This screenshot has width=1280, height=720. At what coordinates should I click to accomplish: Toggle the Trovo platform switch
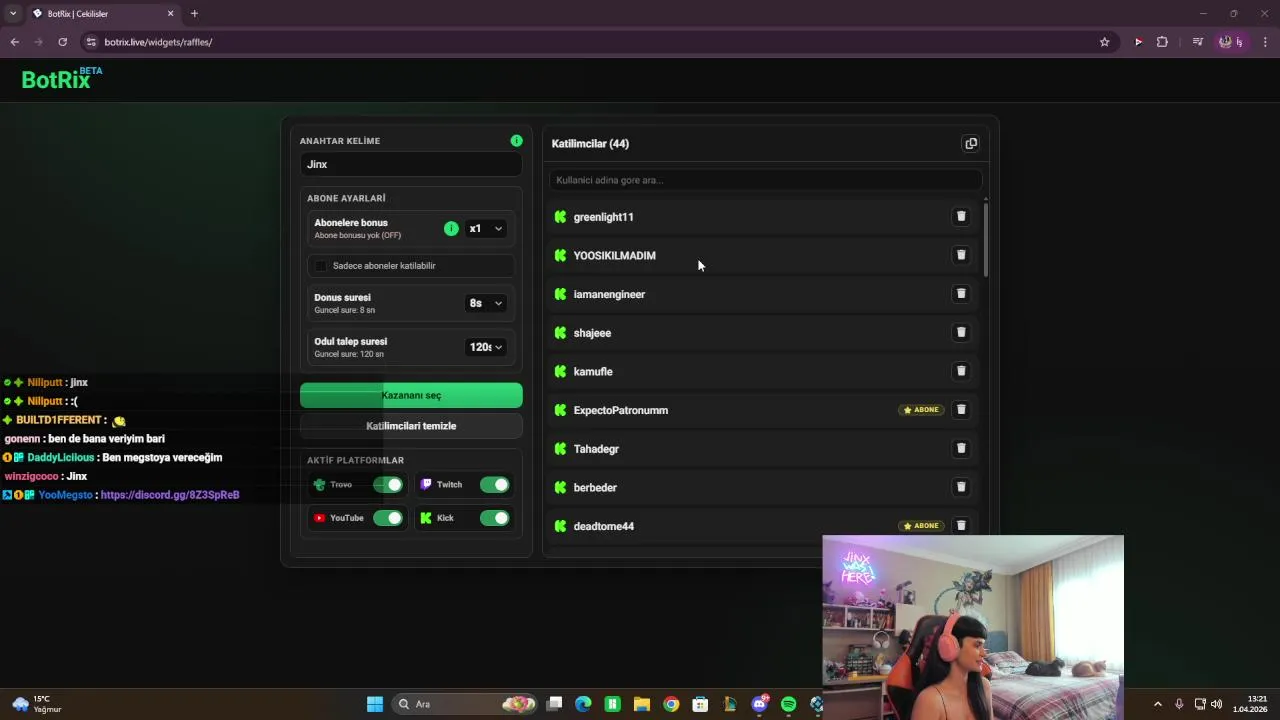tap(388, 485)
